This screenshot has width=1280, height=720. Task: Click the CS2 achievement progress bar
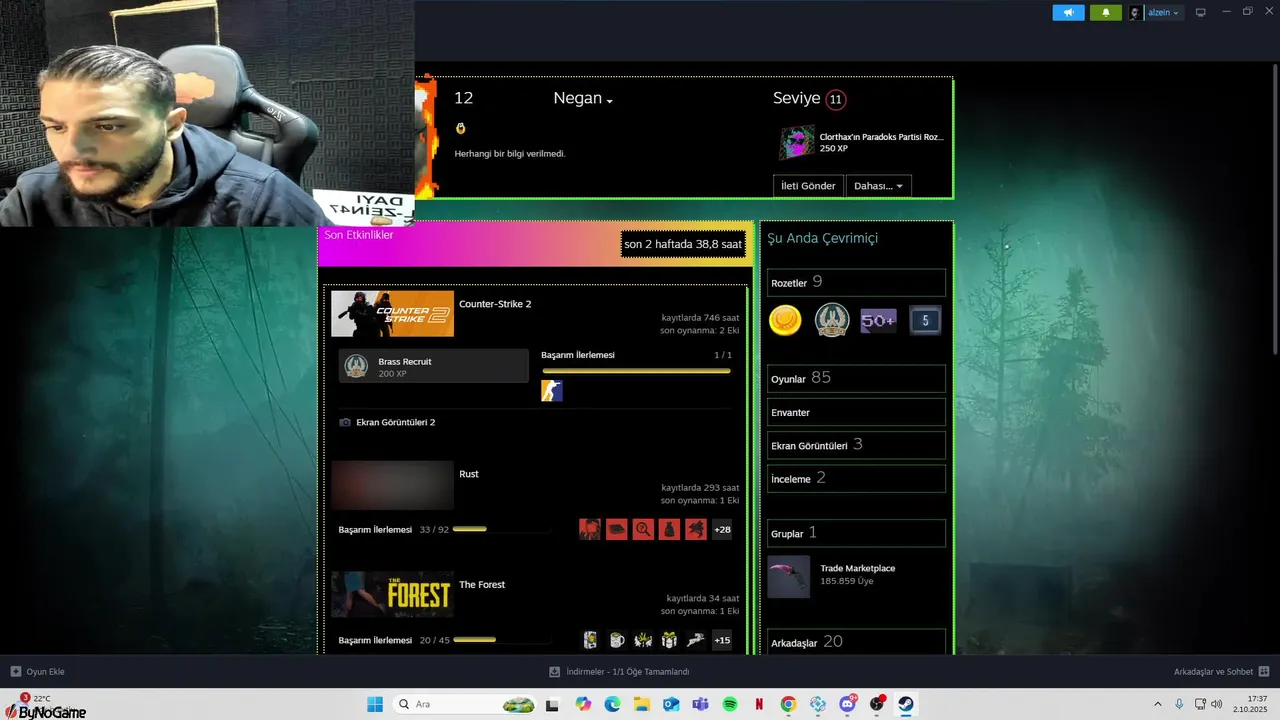[x=636, y=371]
